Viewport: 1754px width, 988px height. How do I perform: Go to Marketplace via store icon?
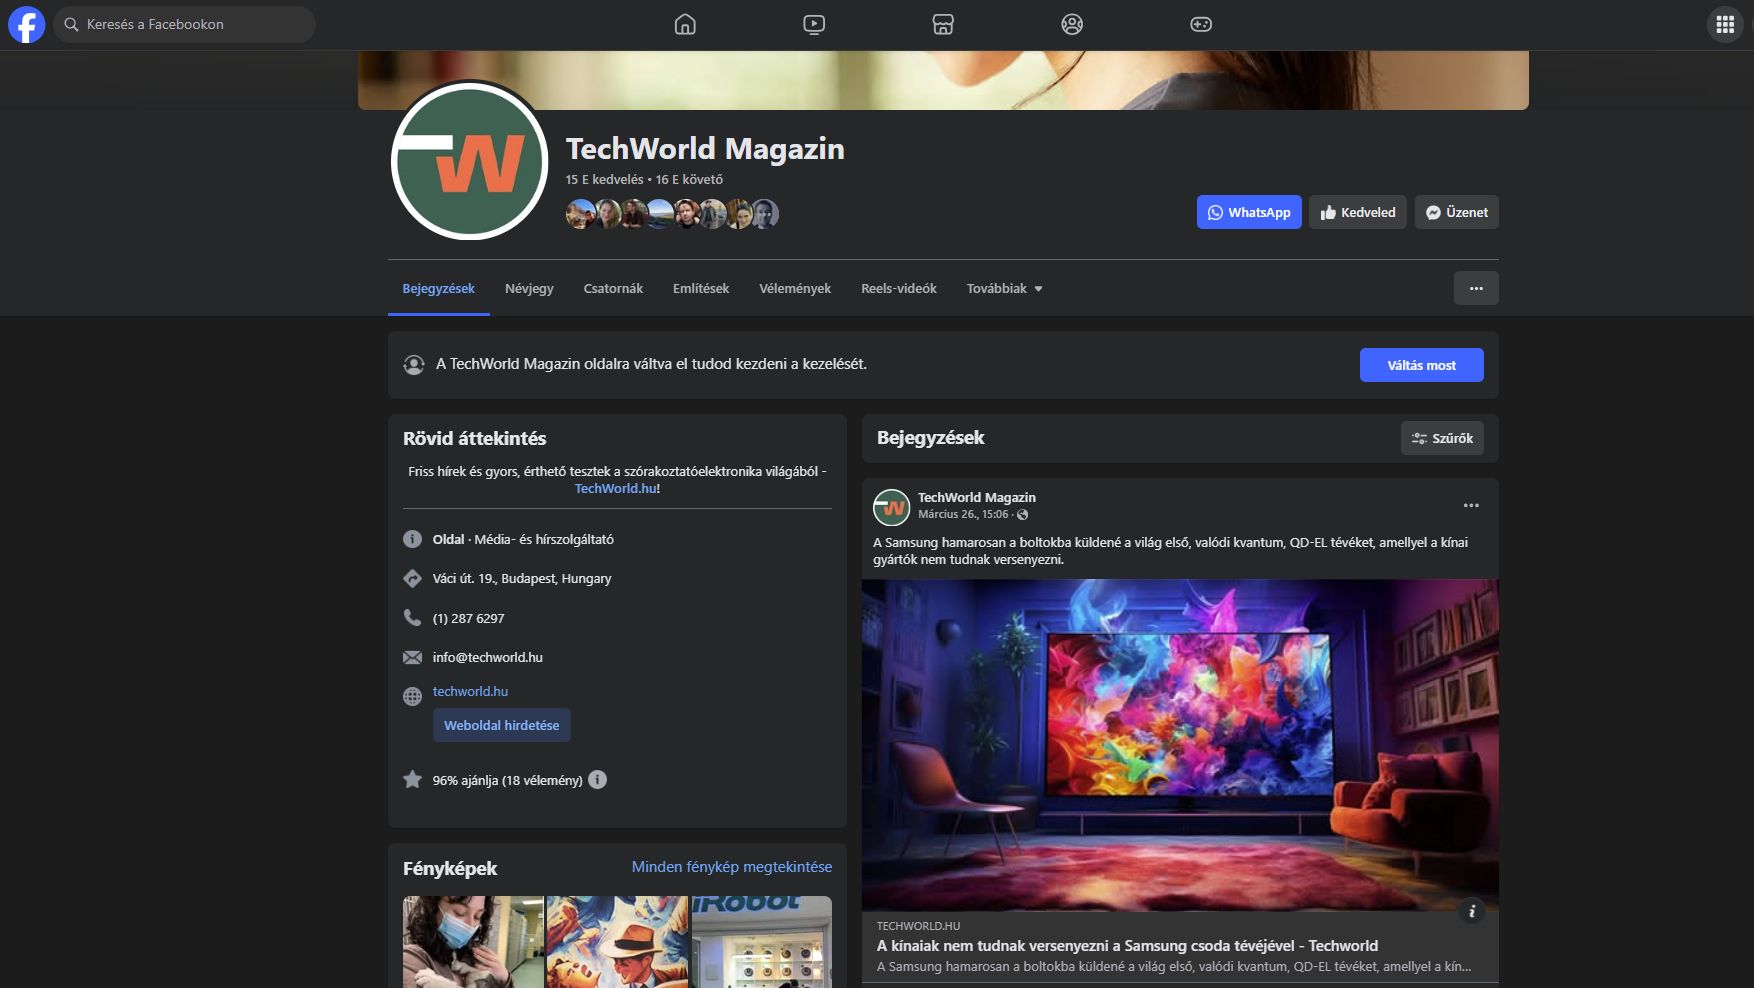tap(943, 24)
